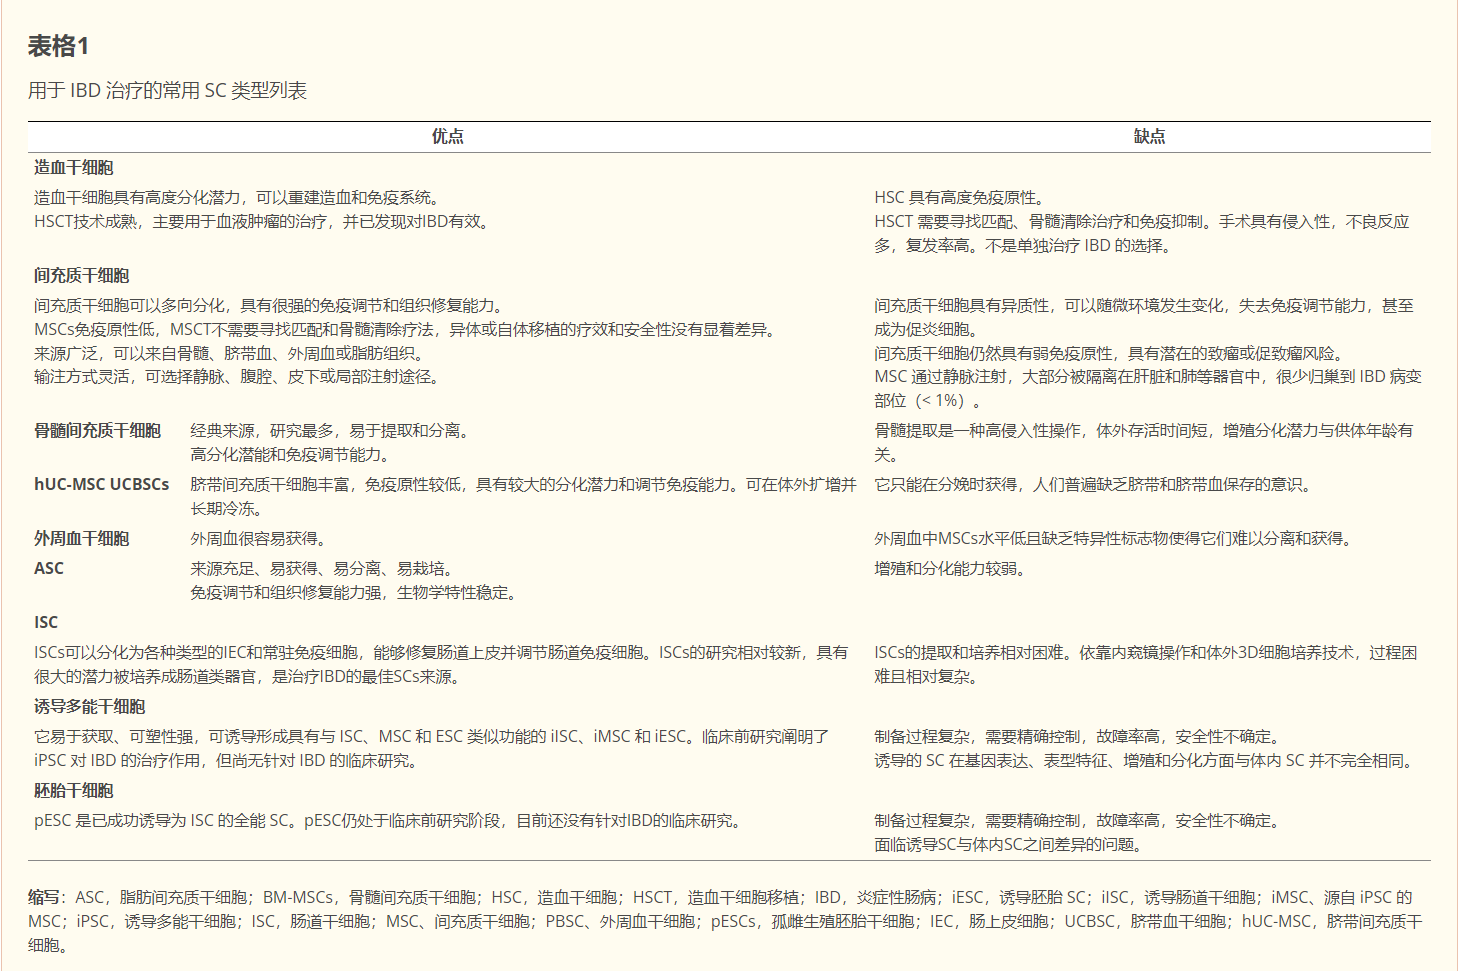The image size is (1459, 971).
Task: Click the 外周血干细胞 row label
Action: [82, 539]
